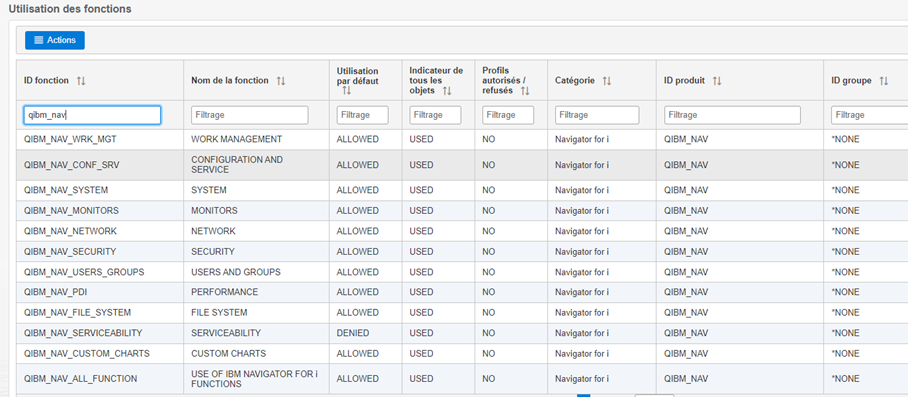Select the QIBM_NAV_FILE_SYSTEM row

[462, 313]
